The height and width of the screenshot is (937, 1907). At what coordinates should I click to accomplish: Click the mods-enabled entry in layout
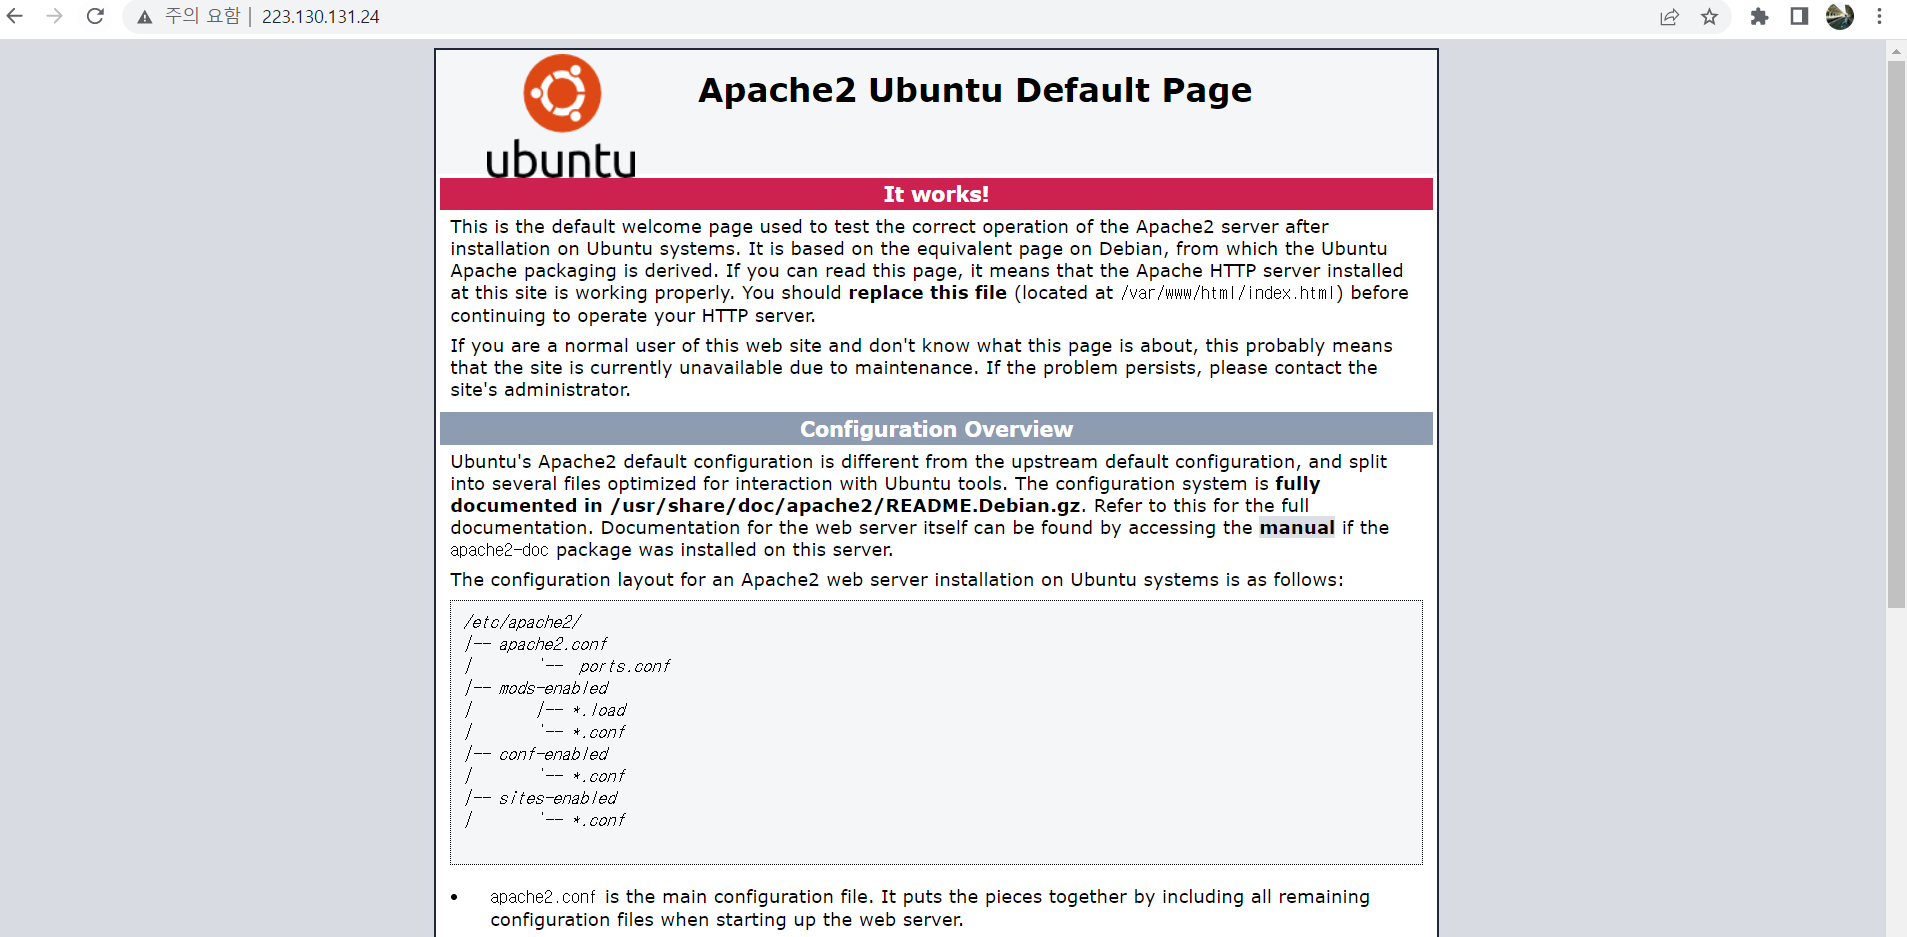pos(554,688)
